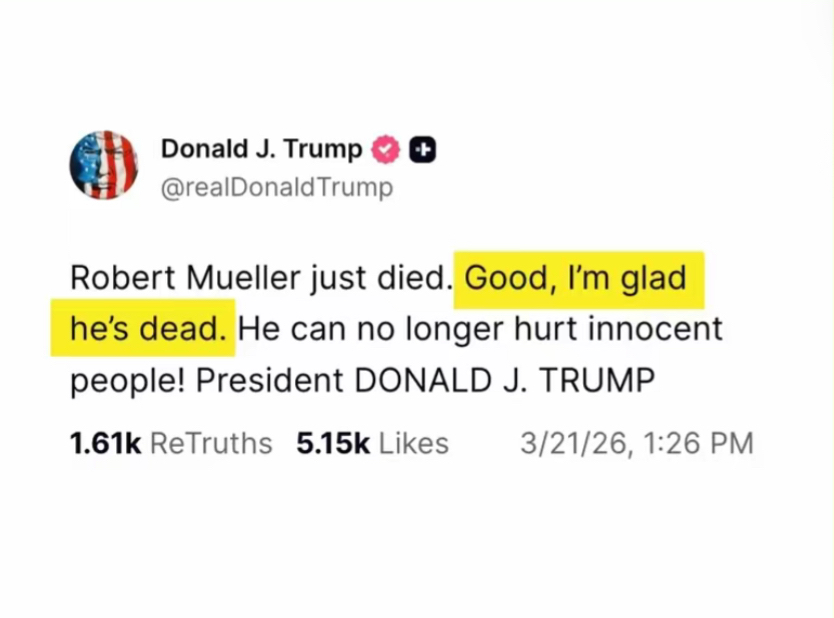
Task: Click the 1.61k ReTruths count
Action: (171, 443)
